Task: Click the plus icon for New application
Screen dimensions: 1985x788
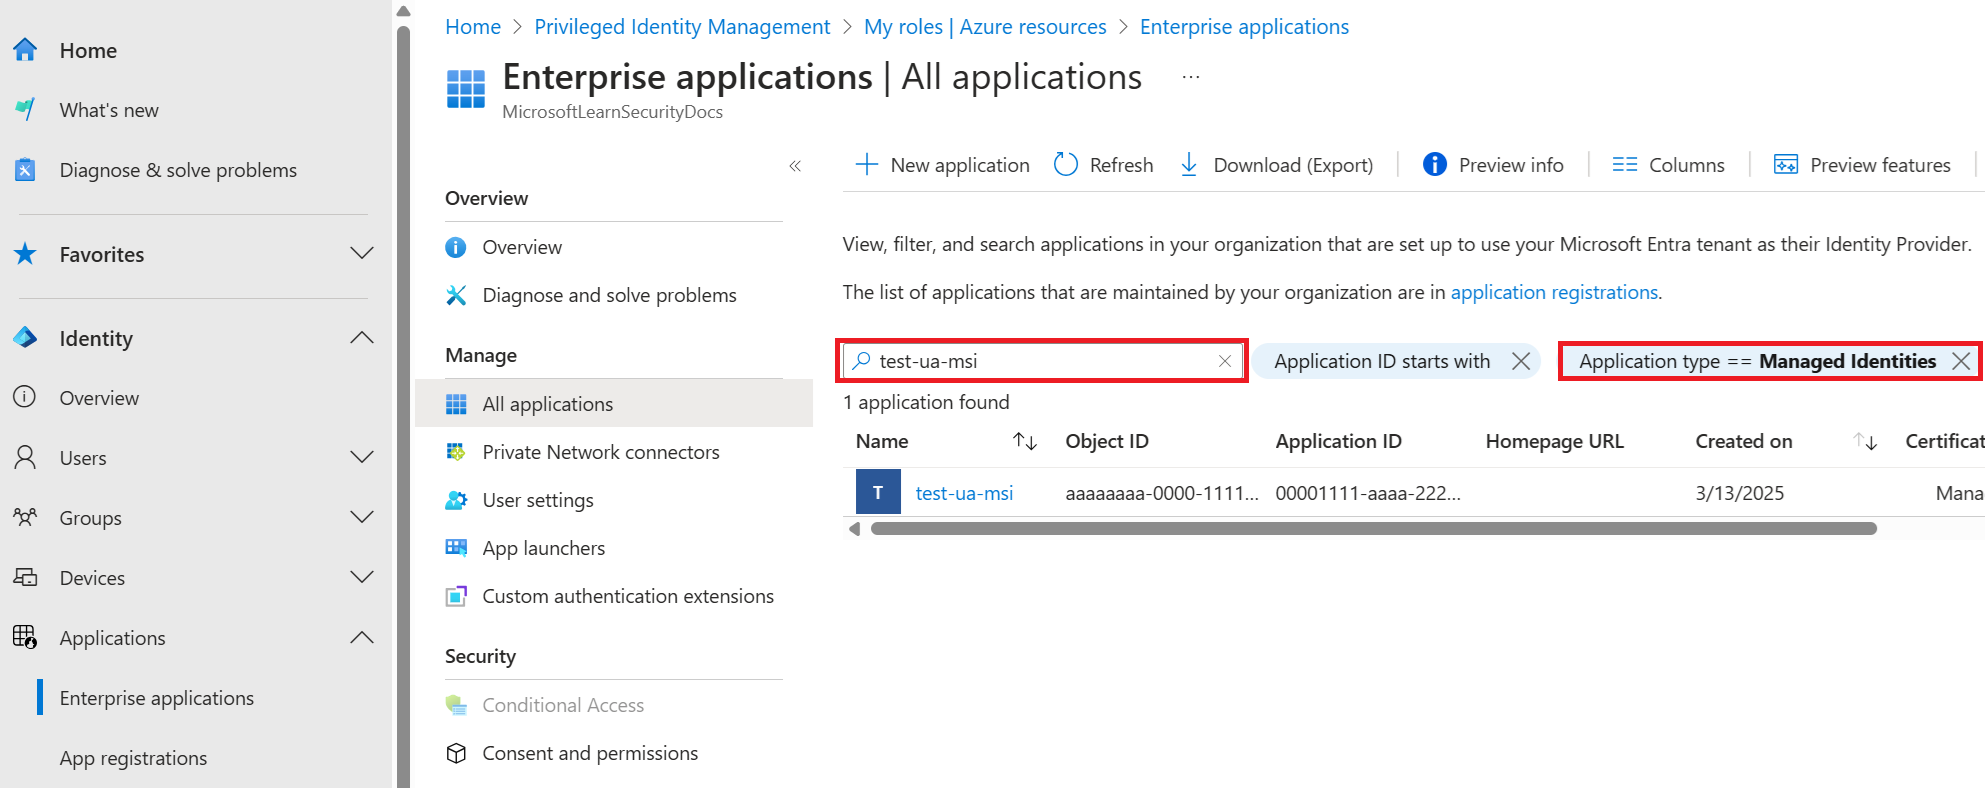Action: pyautogui.click(x=867, y=165)
